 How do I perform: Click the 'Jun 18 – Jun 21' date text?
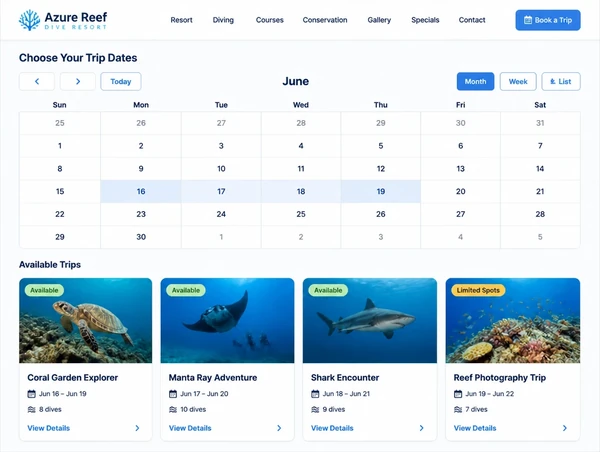coord(346,394)
